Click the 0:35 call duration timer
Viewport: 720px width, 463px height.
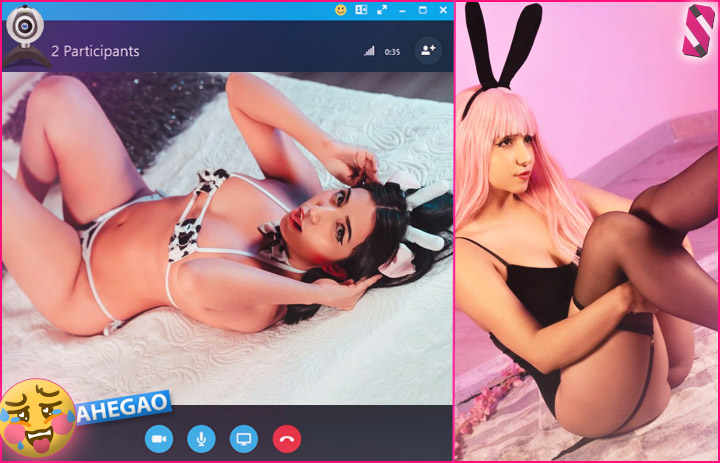coord(392,52)
